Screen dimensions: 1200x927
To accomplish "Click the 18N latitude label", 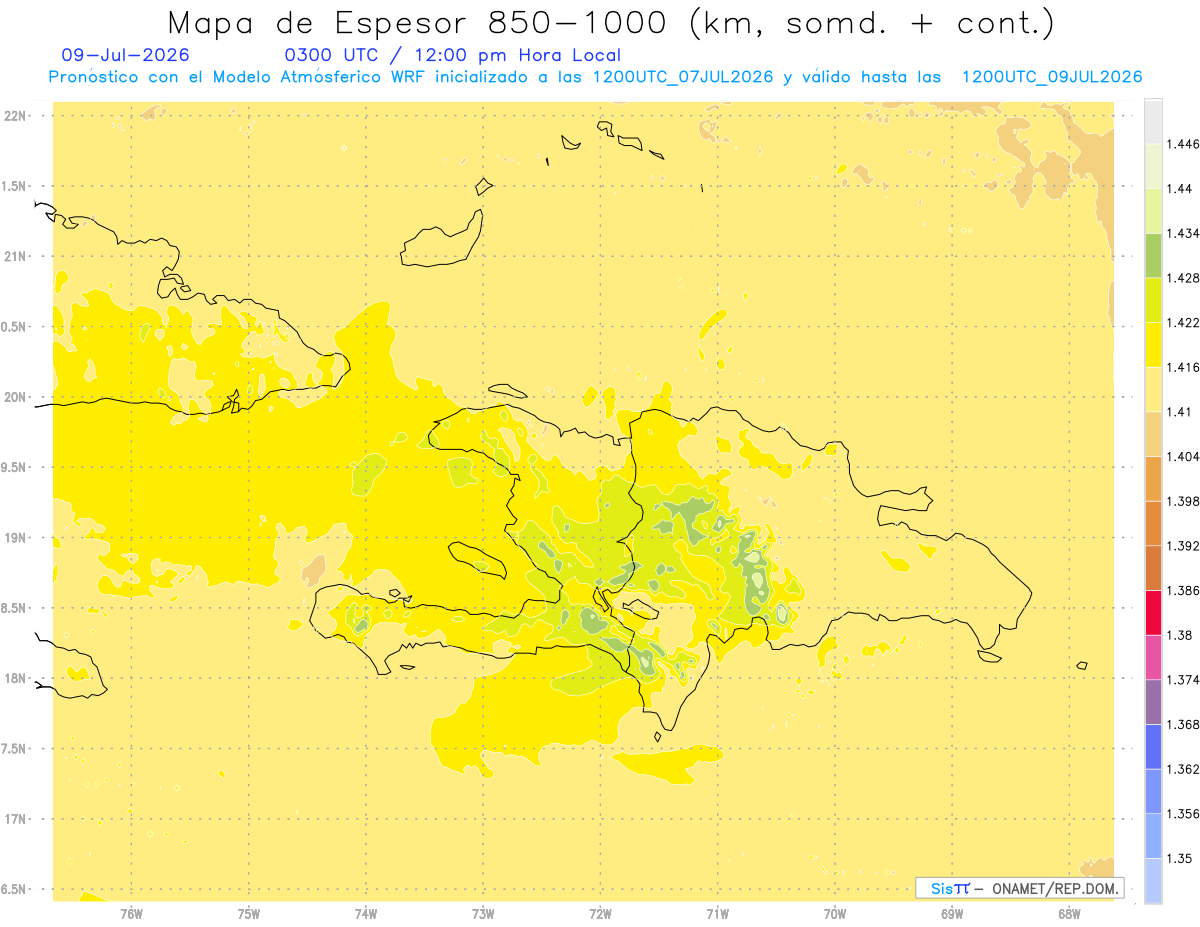I will 17,678.
